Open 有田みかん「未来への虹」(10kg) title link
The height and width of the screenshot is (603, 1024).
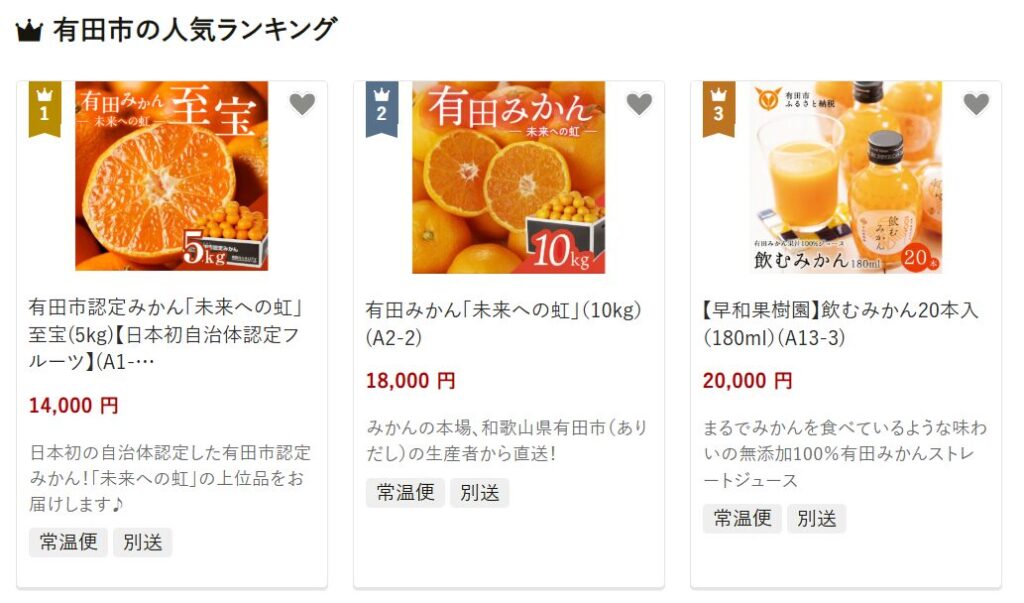[504, 323]
